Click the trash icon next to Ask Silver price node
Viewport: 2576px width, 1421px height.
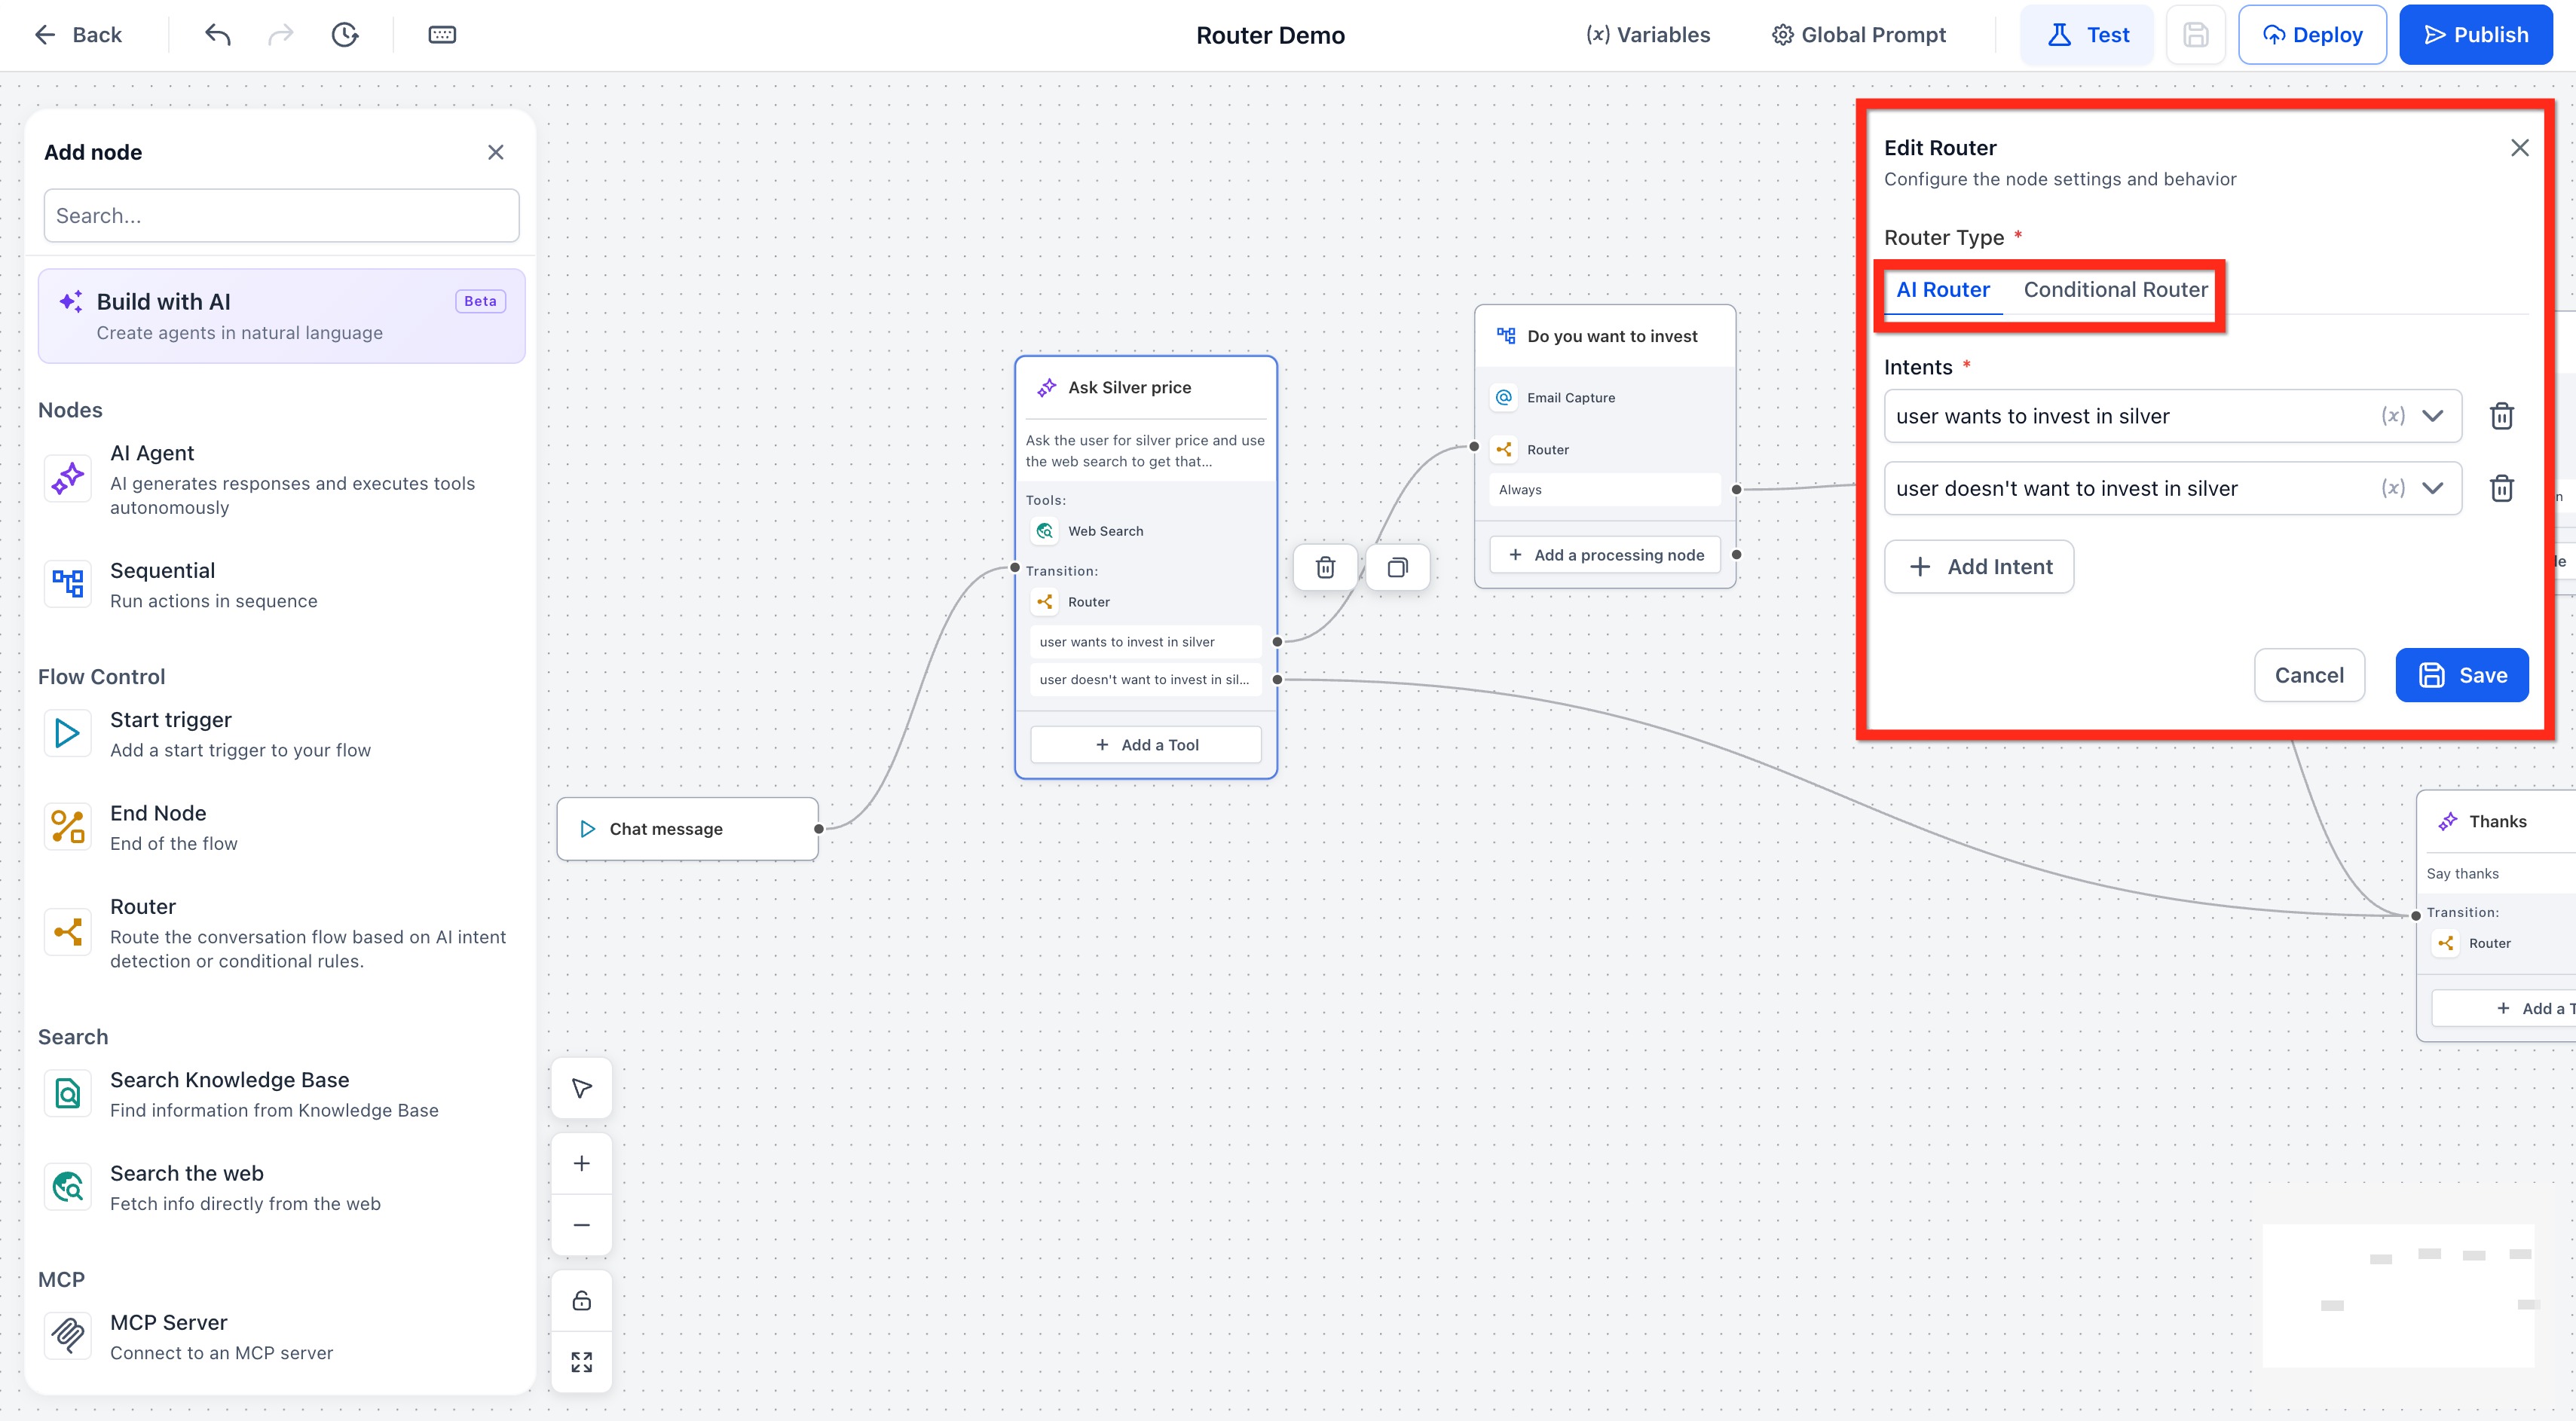click(1325, 567)
